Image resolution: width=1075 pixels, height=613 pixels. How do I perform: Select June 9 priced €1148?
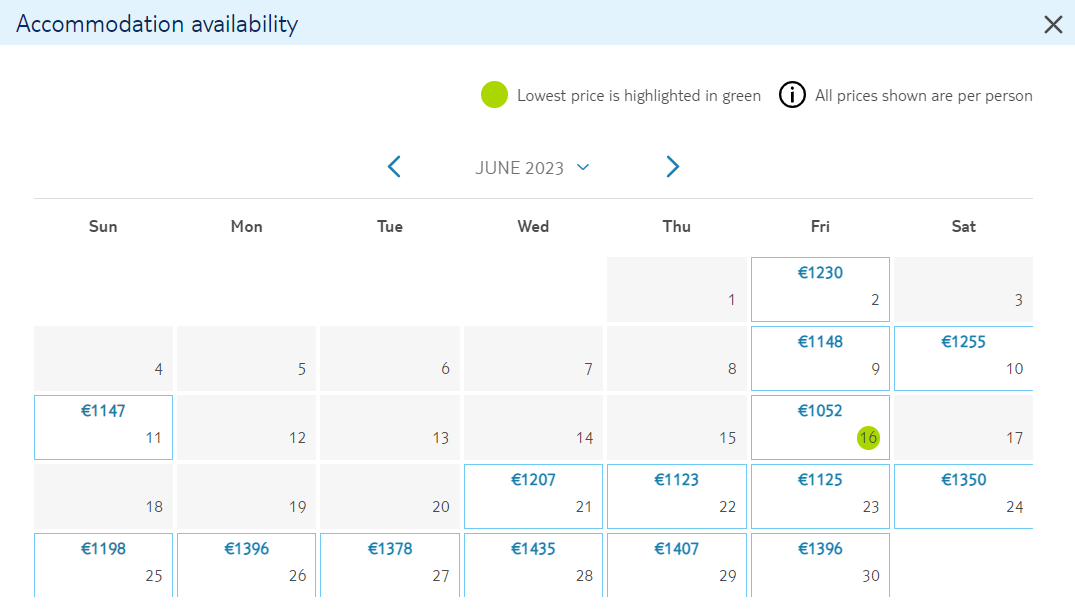pos(820,359)
